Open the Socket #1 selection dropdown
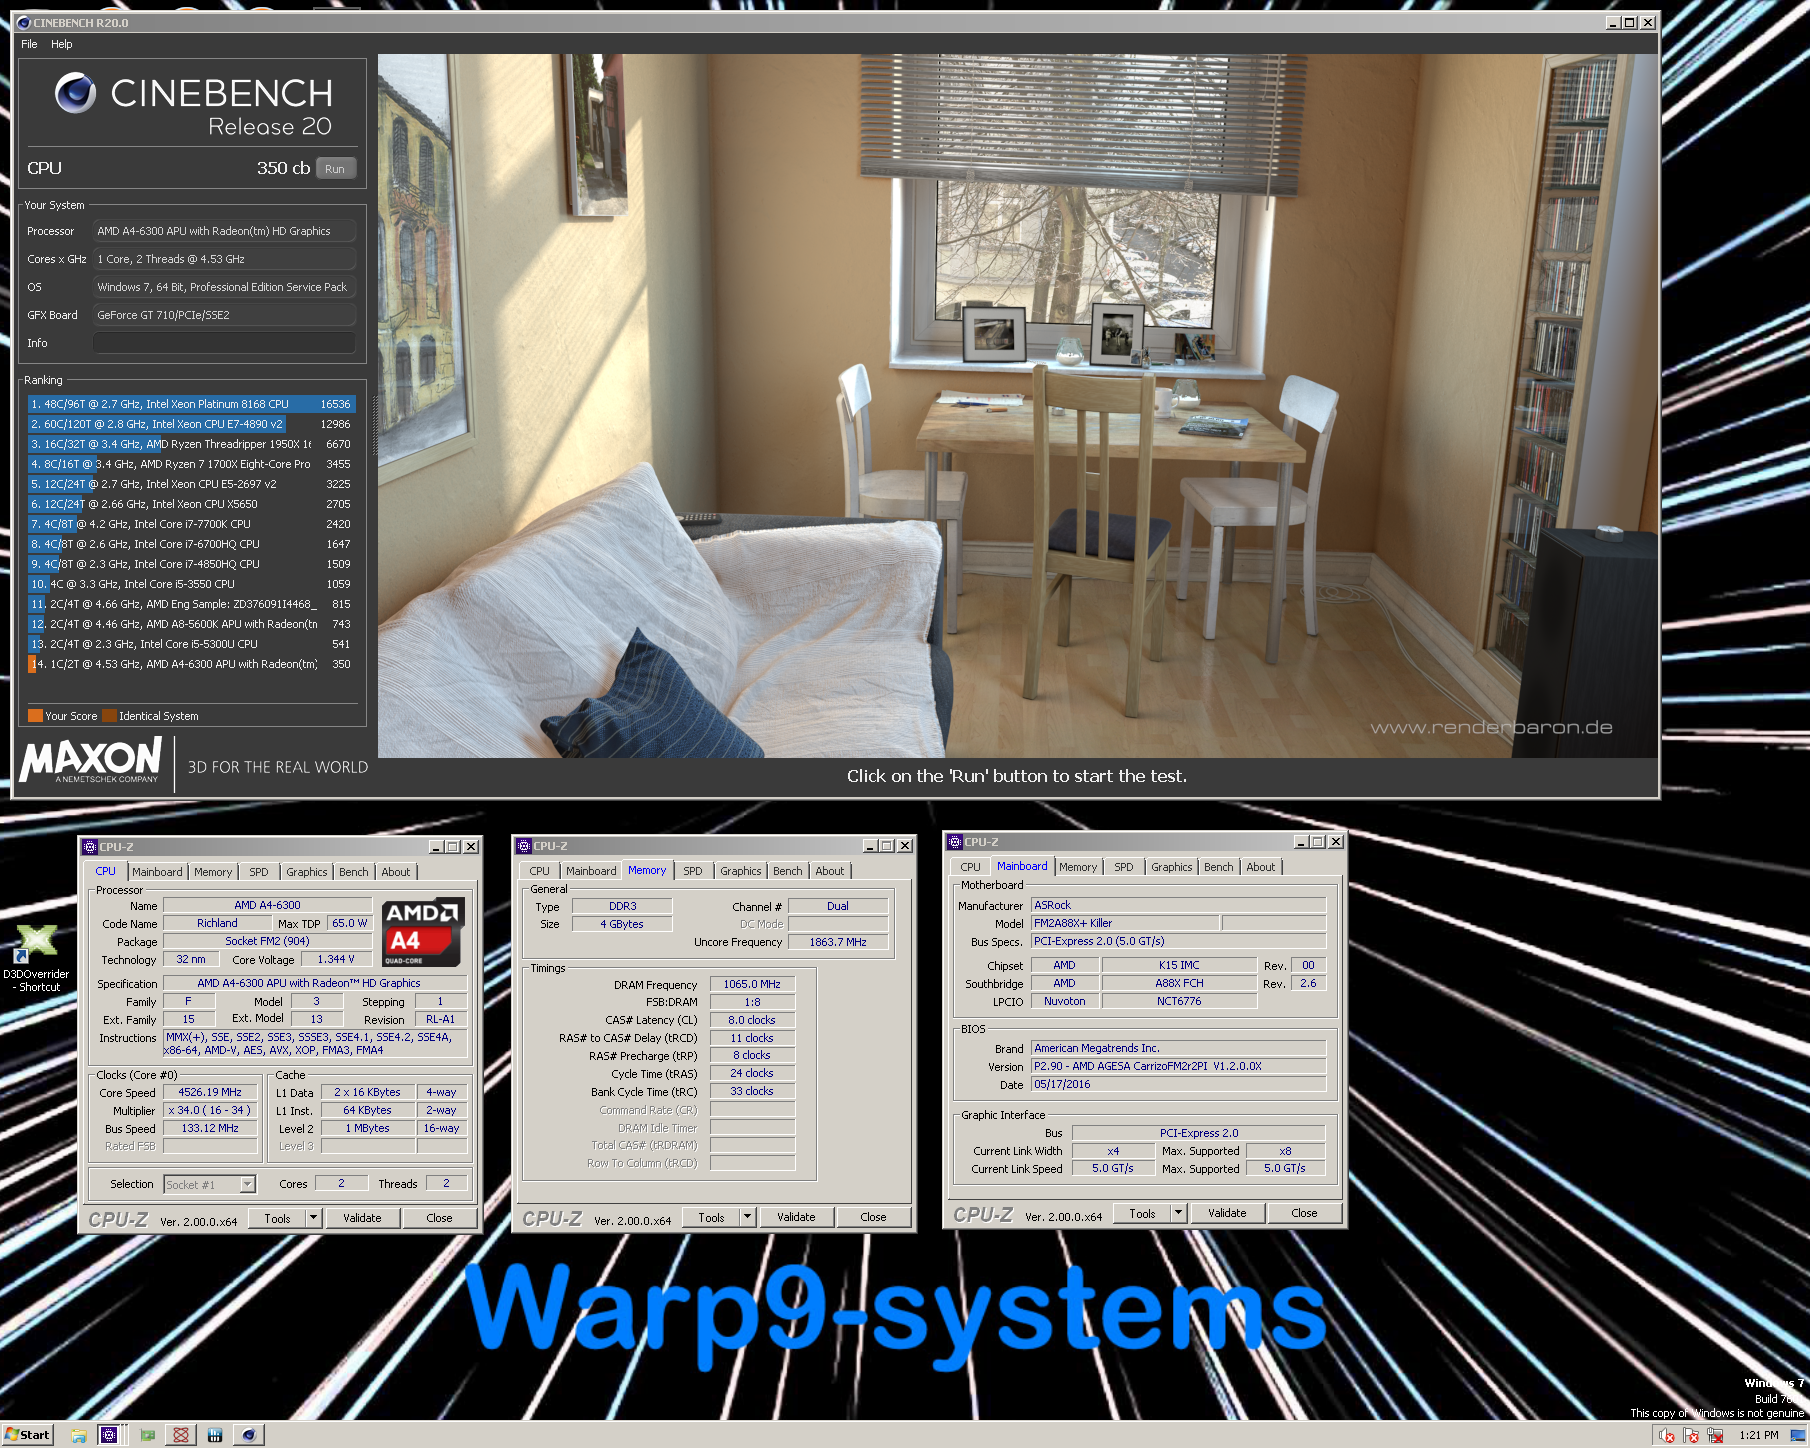The width and height of the screenshot is (1810, 1448). coord(247,1184)
